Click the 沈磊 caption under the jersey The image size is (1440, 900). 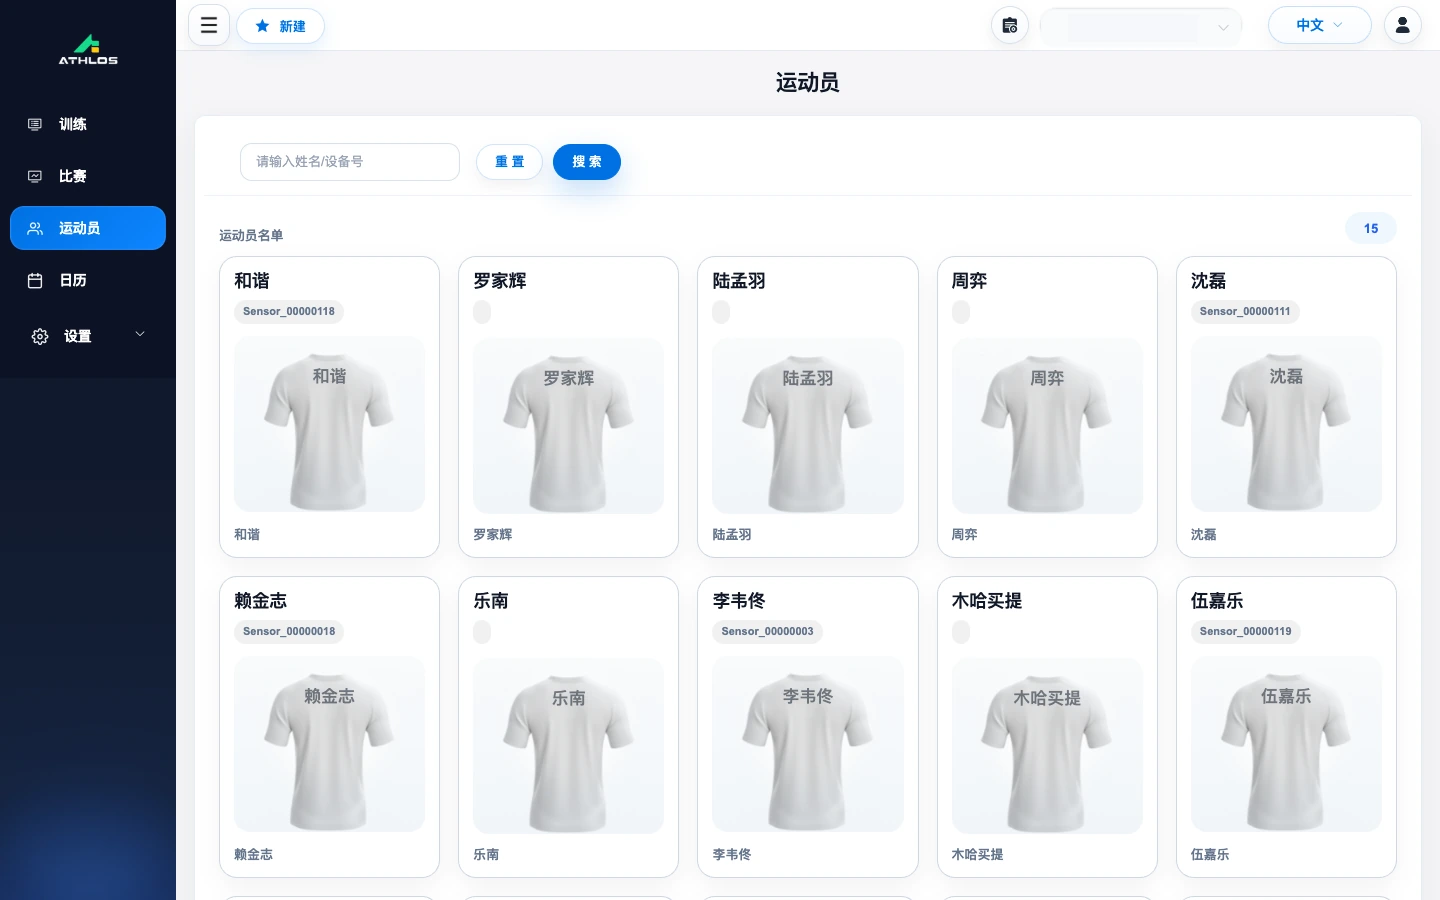(1204, 535)
